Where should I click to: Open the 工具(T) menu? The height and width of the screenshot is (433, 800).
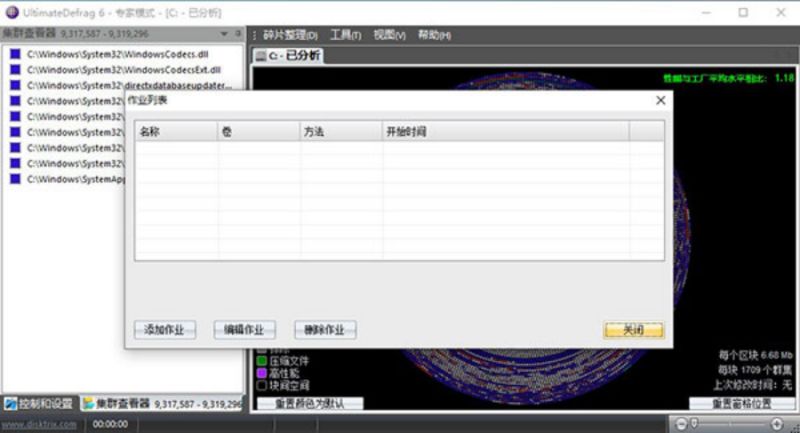pyautogui.click(x=345, y=35)
